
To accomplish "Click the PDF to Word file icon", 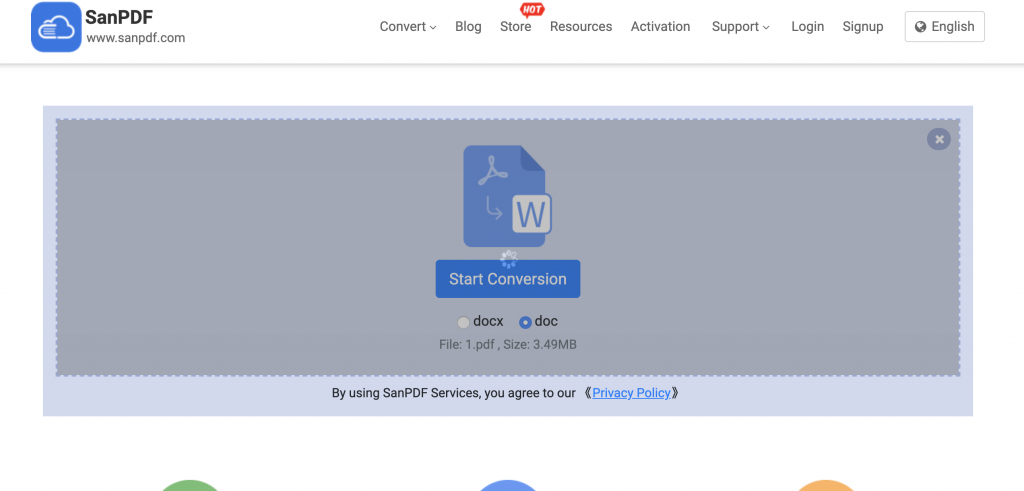I will [x=508, y=196].
